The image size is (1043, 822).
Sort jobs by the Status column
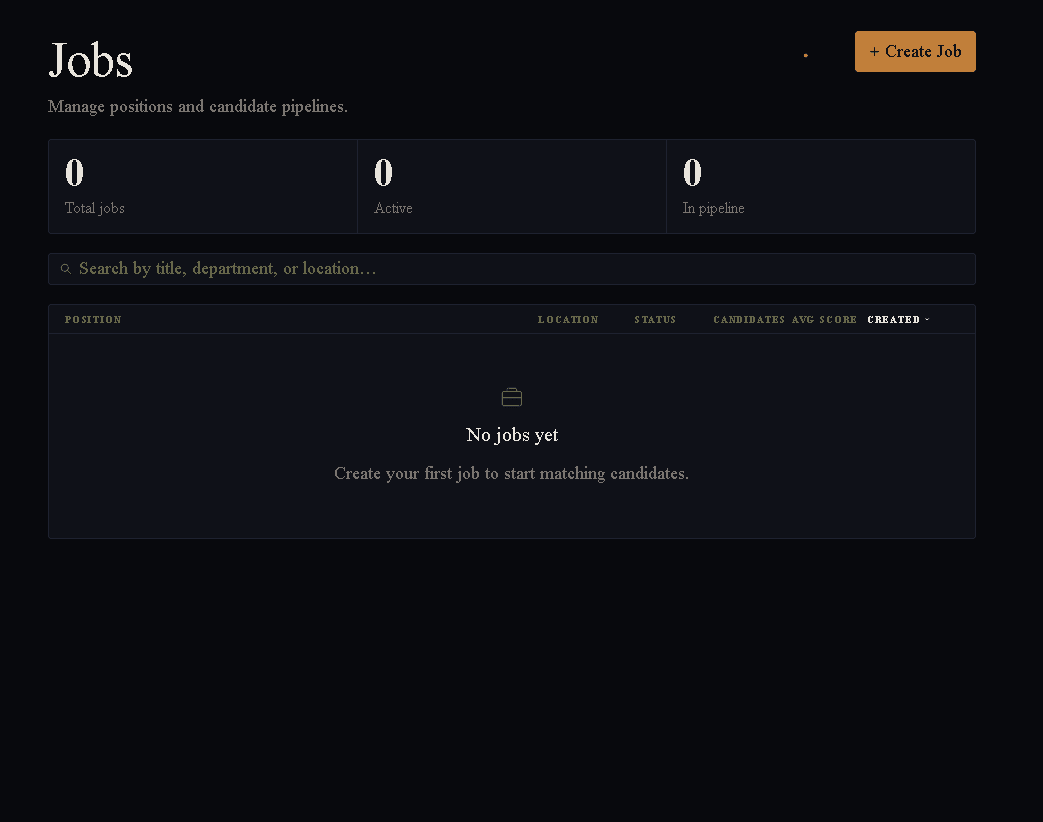[655, 319]
